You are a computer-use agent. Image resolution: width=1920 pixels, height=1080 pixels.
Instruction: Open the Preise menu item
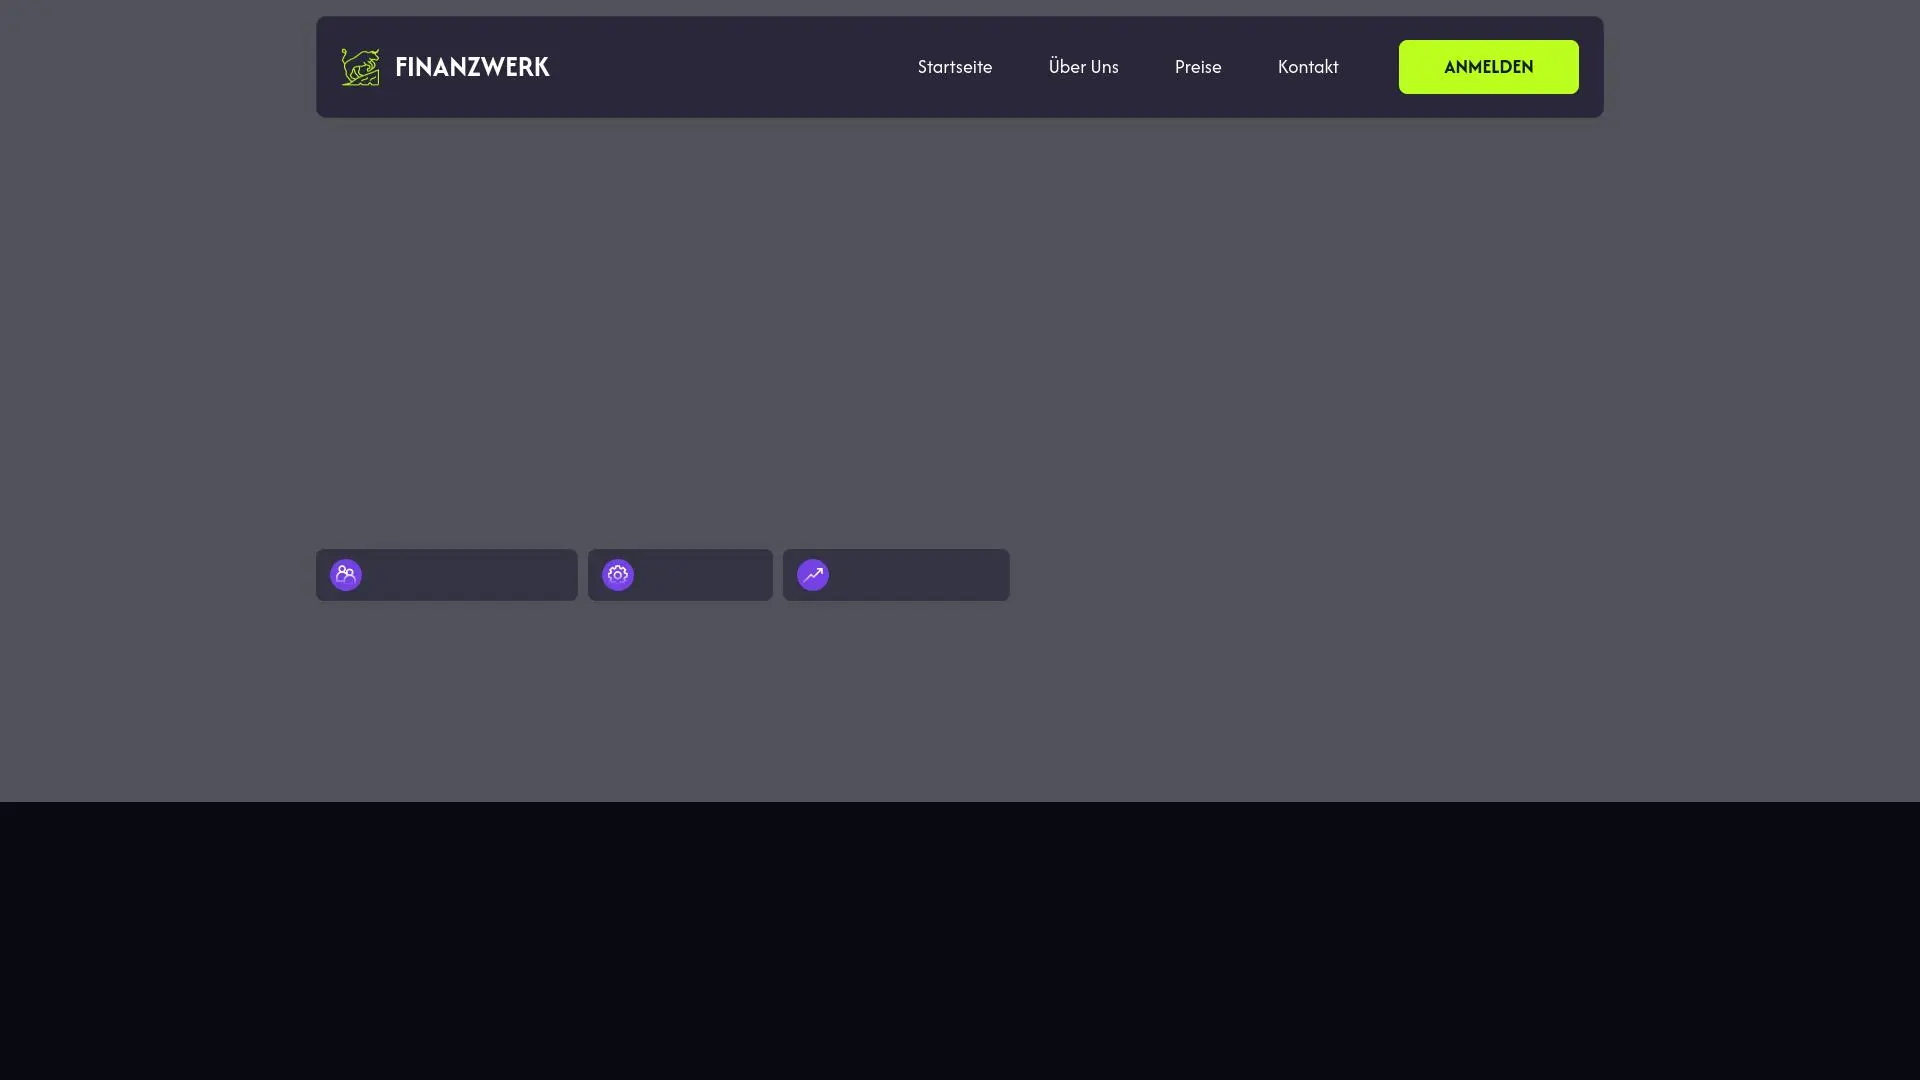(x=1197, y=67)
